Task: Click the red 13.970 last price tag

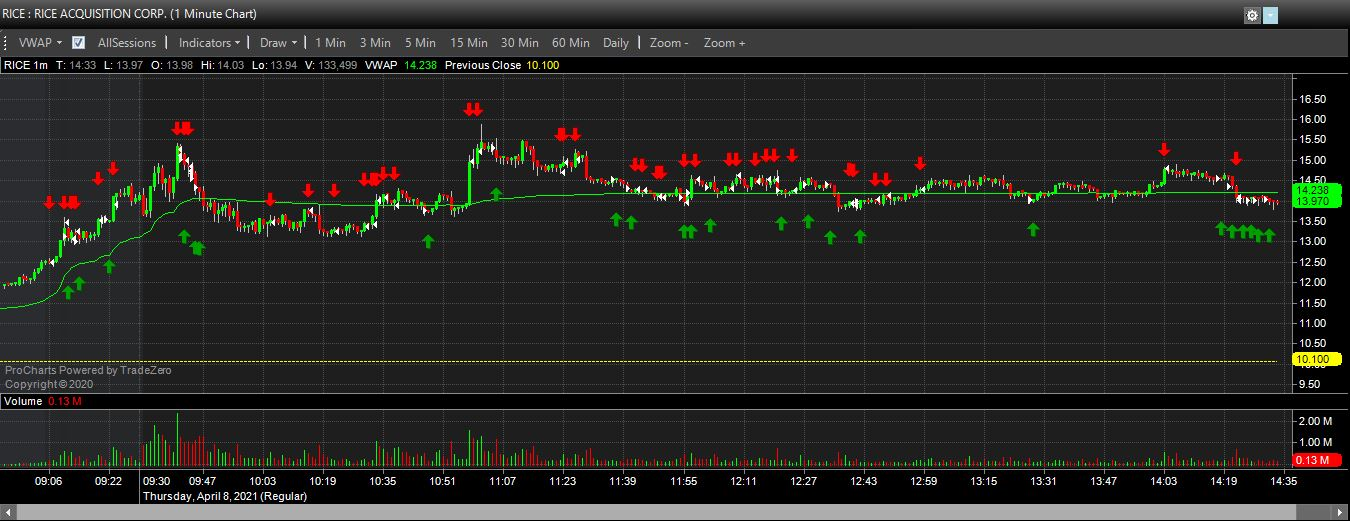Action: (x=1311, y=202)
